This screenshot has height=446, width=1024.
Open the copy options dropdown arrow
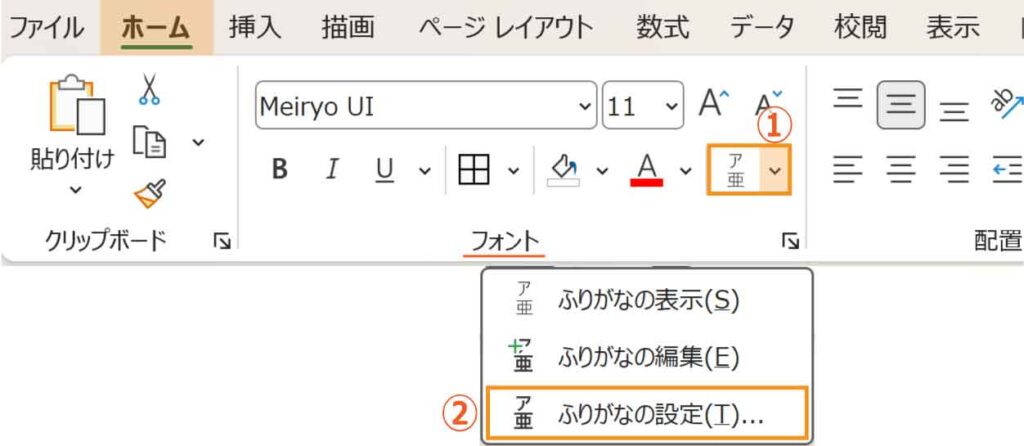198,142
